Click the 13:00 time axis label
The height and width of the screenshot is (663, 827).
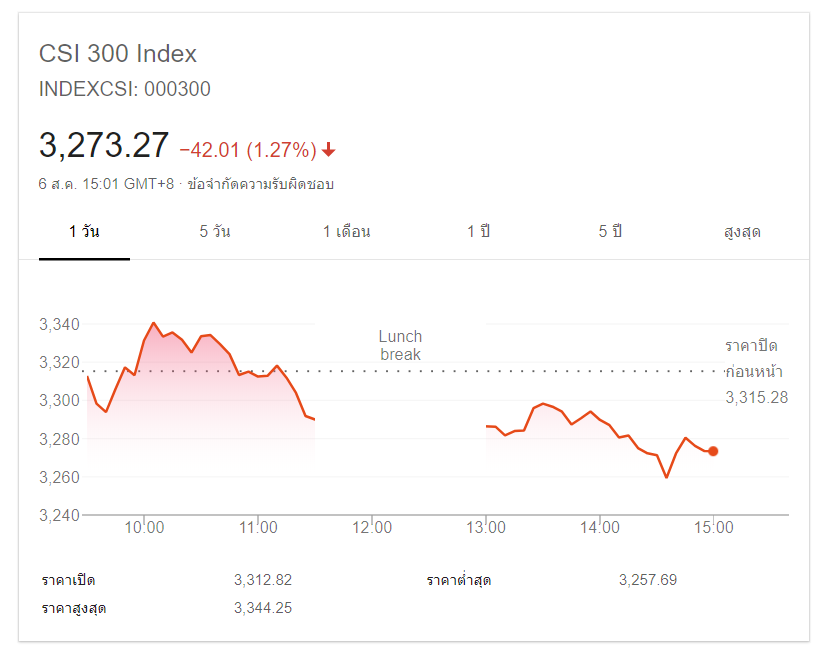485,527
